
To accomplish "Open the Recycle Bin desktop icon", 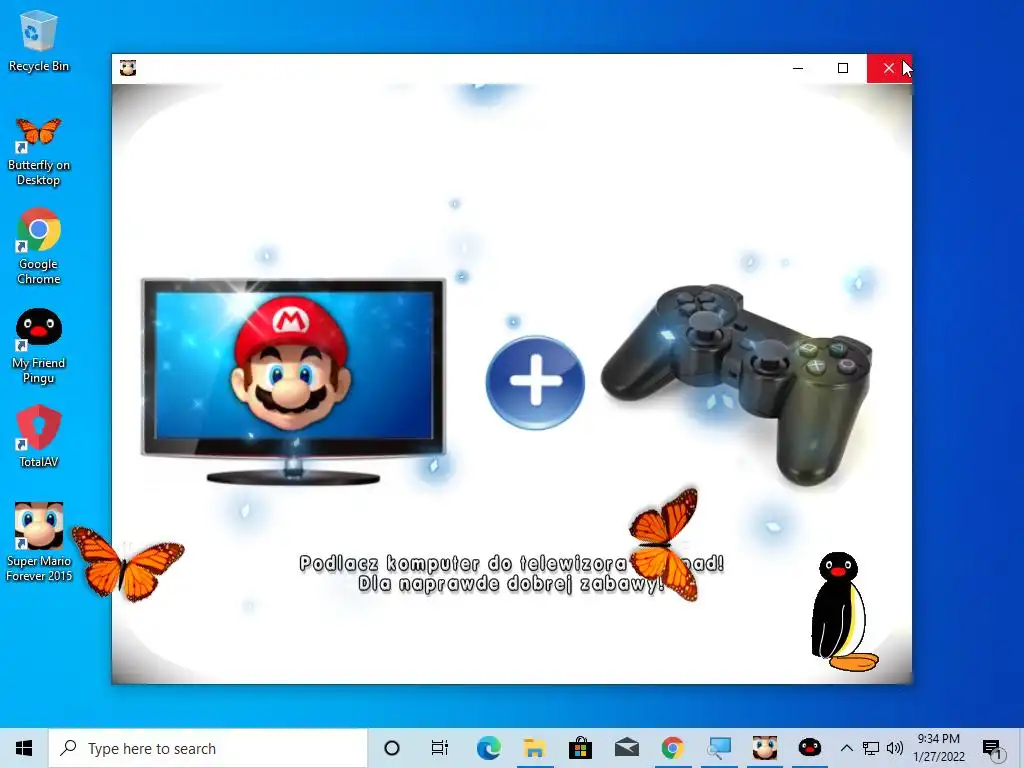I will coord(39,40).
